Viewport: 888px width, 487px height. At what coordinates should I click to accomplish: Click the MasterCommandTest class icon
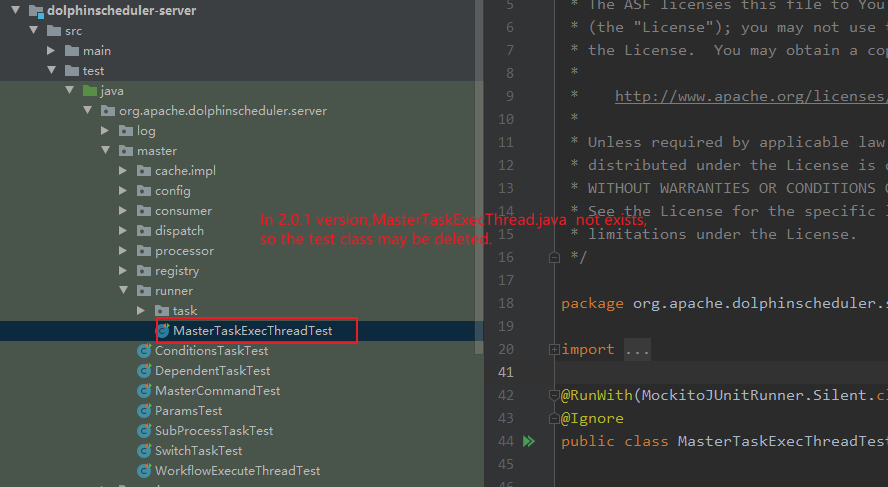(144, 391)
